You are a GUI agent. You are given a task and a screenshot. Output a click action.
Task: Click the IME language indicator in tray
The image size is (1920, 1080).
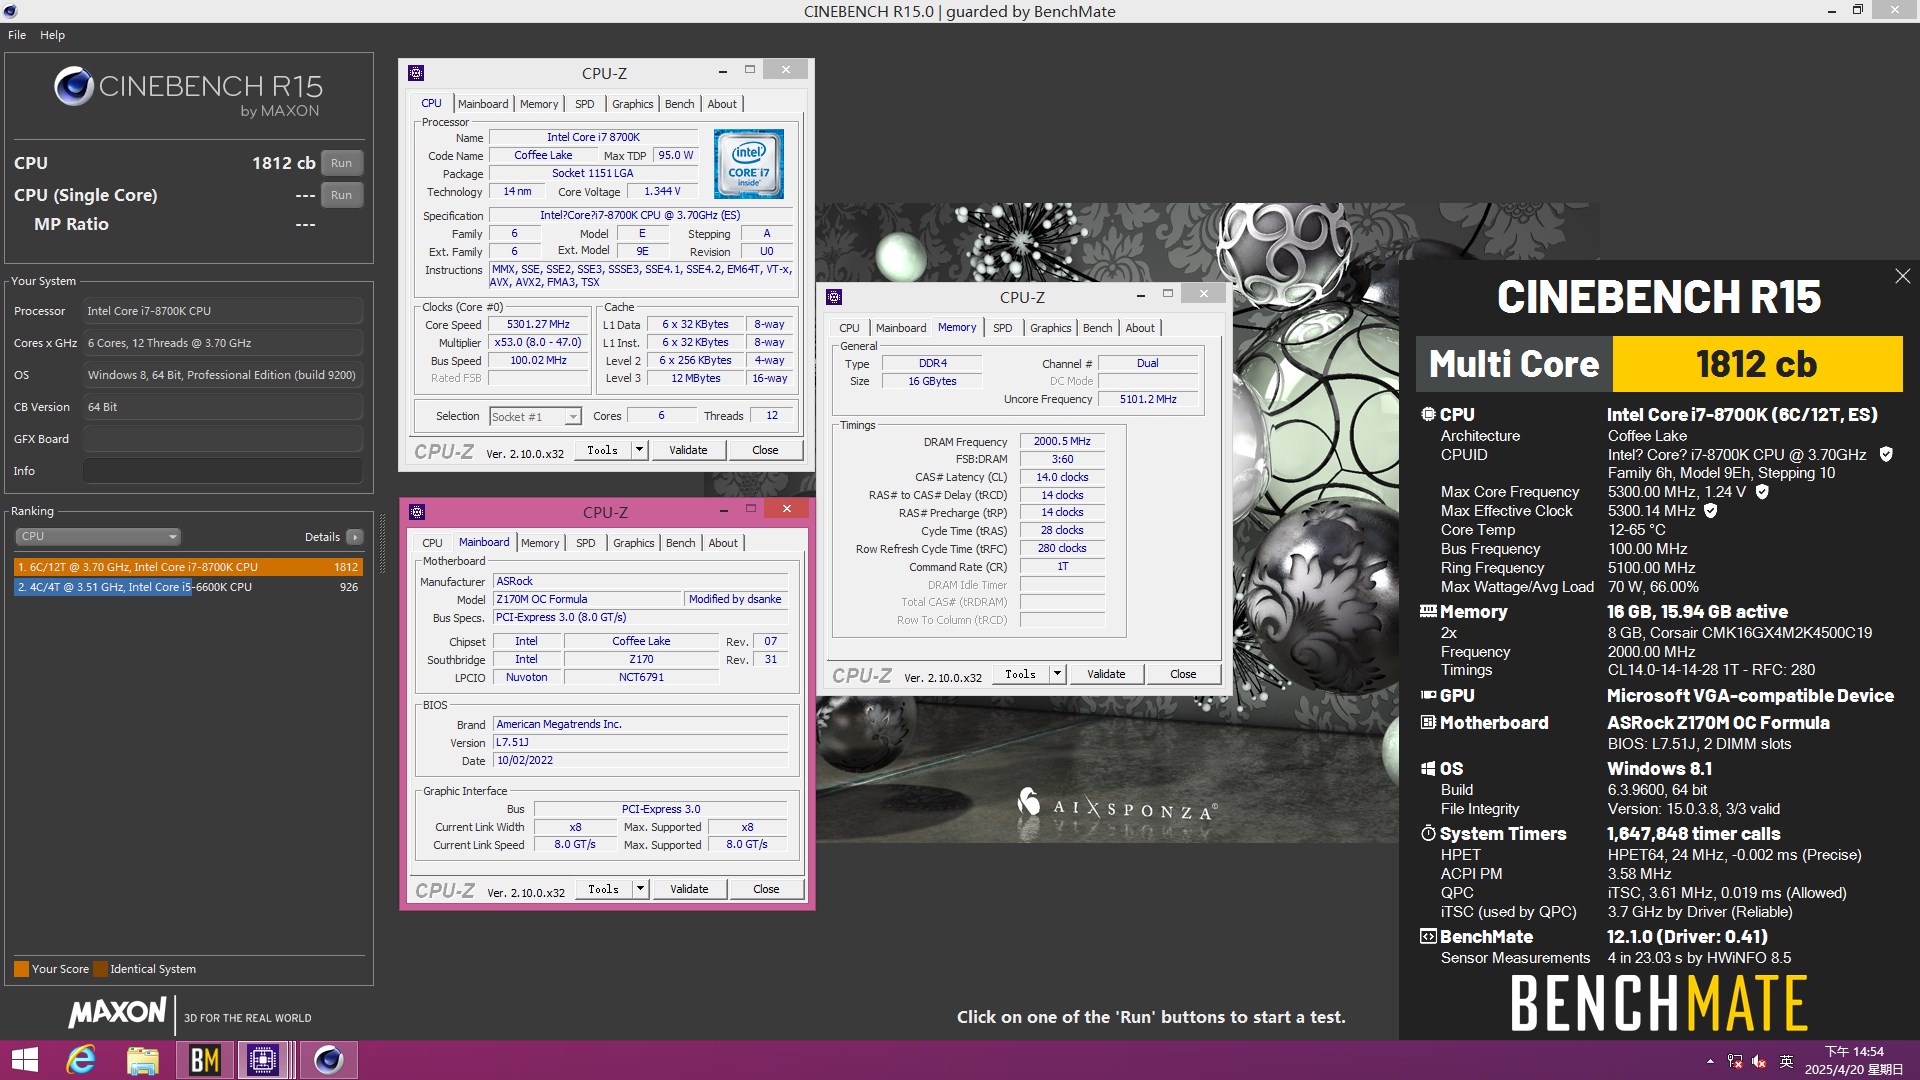point(1787,1061)
